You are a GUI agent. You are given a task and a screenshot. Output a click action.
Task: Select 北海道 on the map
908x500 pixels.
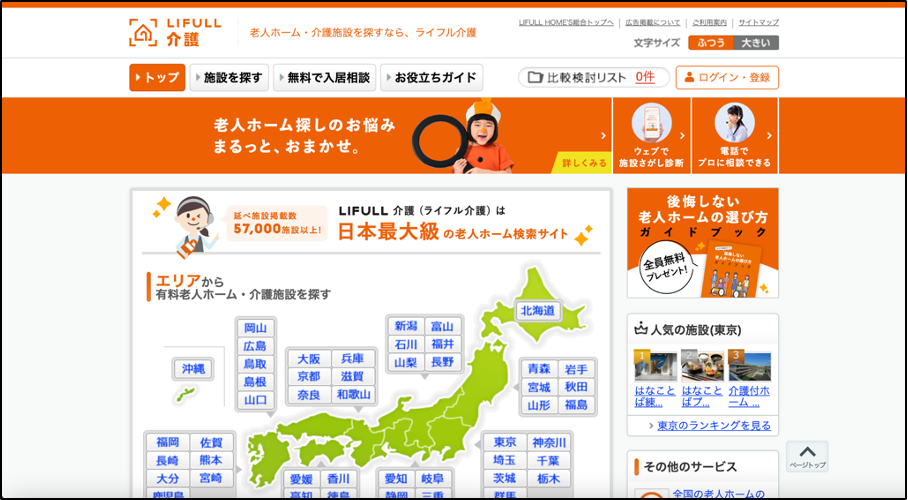click(x=538, y=311)
